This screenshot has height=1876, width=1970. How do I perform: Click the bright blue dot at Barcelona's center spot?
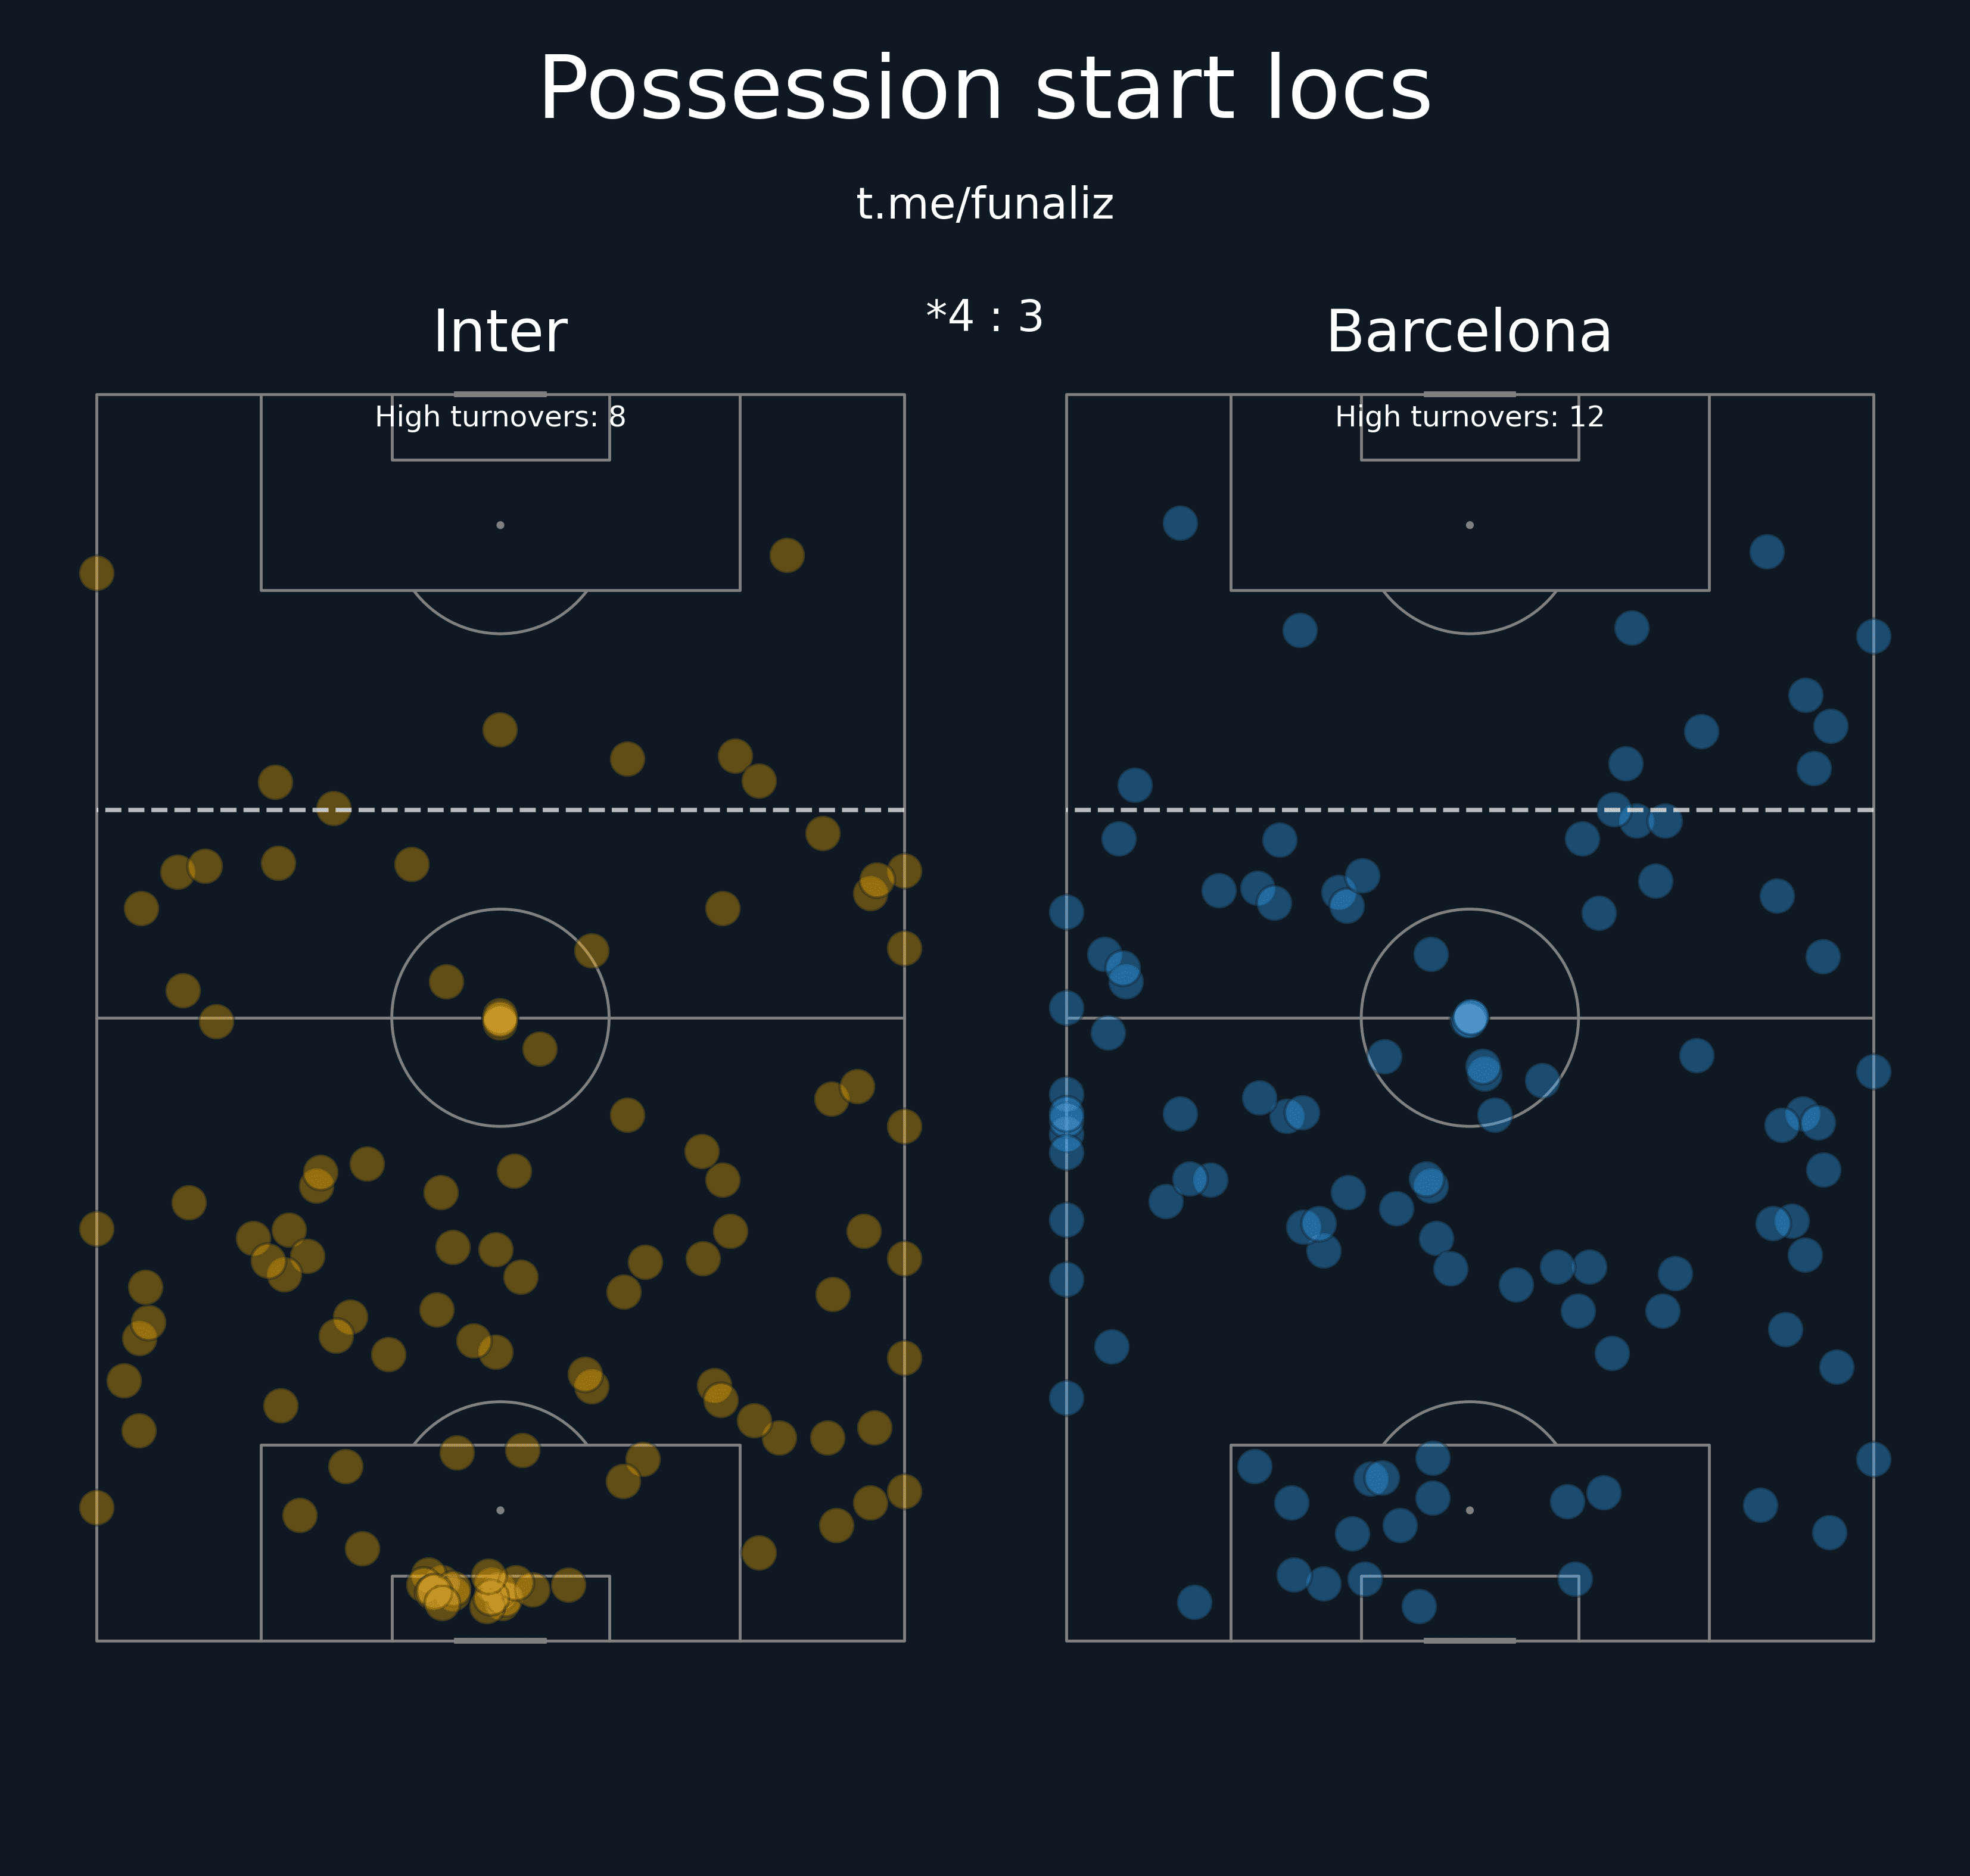1470,1018
